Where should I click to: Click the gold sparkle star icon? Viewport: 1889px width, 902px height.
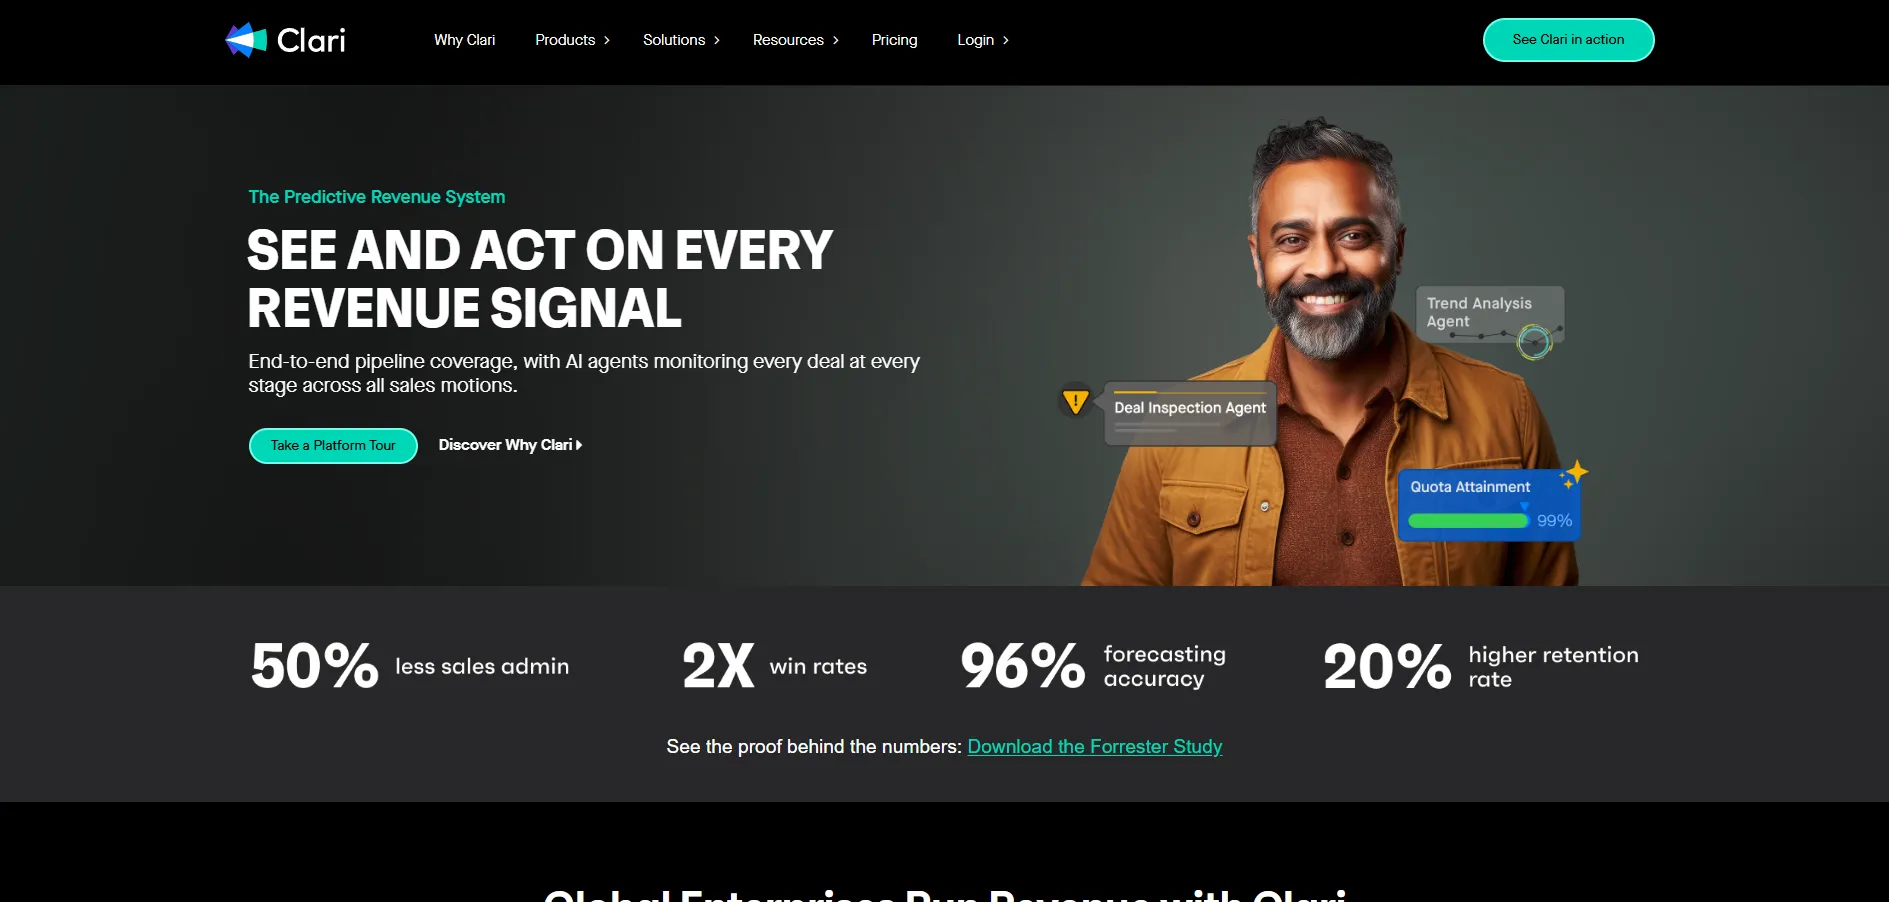point(1574,473)
